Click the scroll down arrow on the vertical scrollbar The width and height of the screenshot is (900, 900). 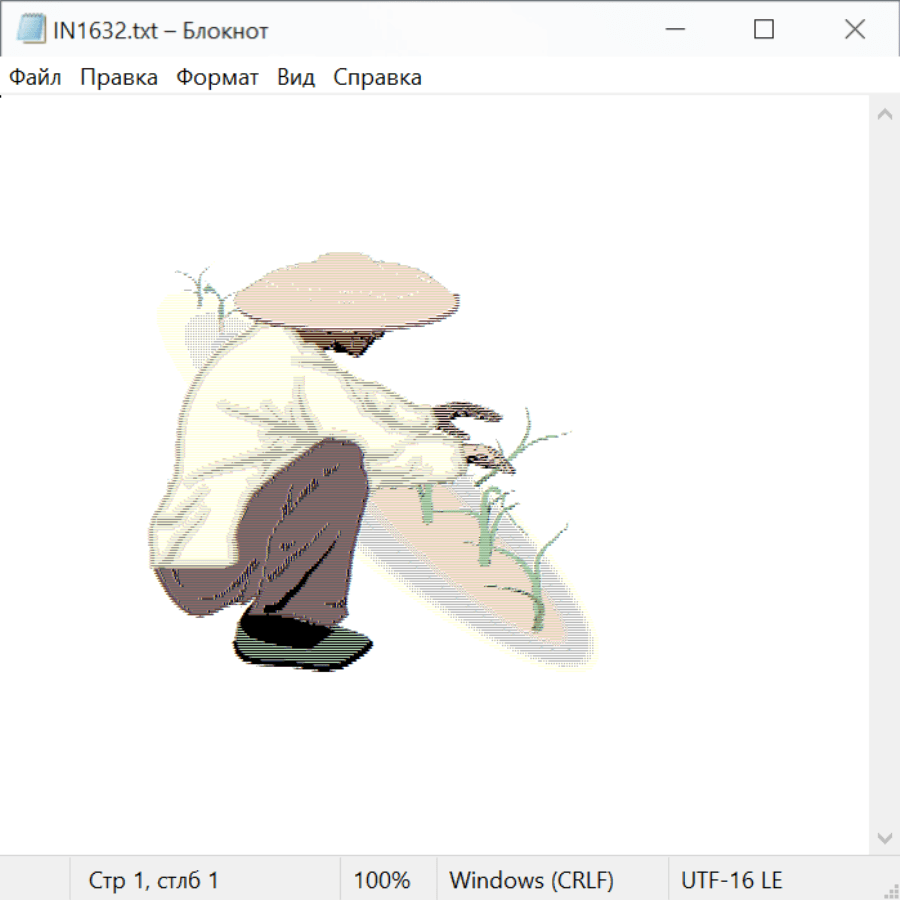(884, 837)
